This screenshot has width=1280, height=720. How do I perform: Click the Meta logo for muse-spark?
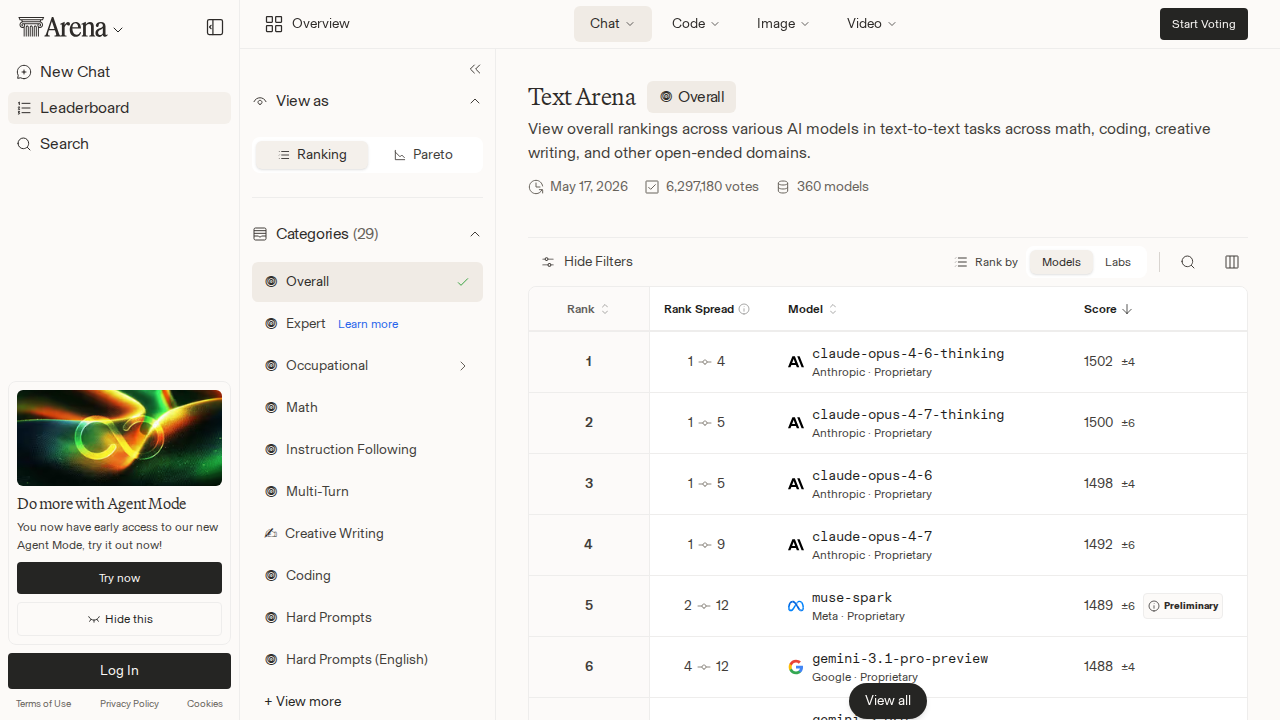pyautogui.click(x=796, y=606)
